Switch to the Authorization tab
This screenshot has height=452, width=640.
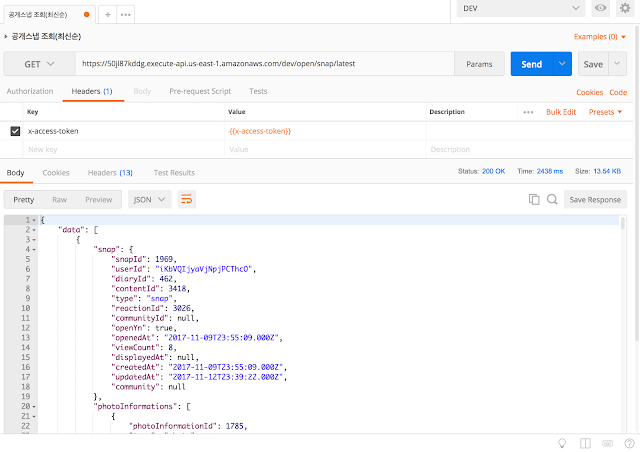click(30, 91)
